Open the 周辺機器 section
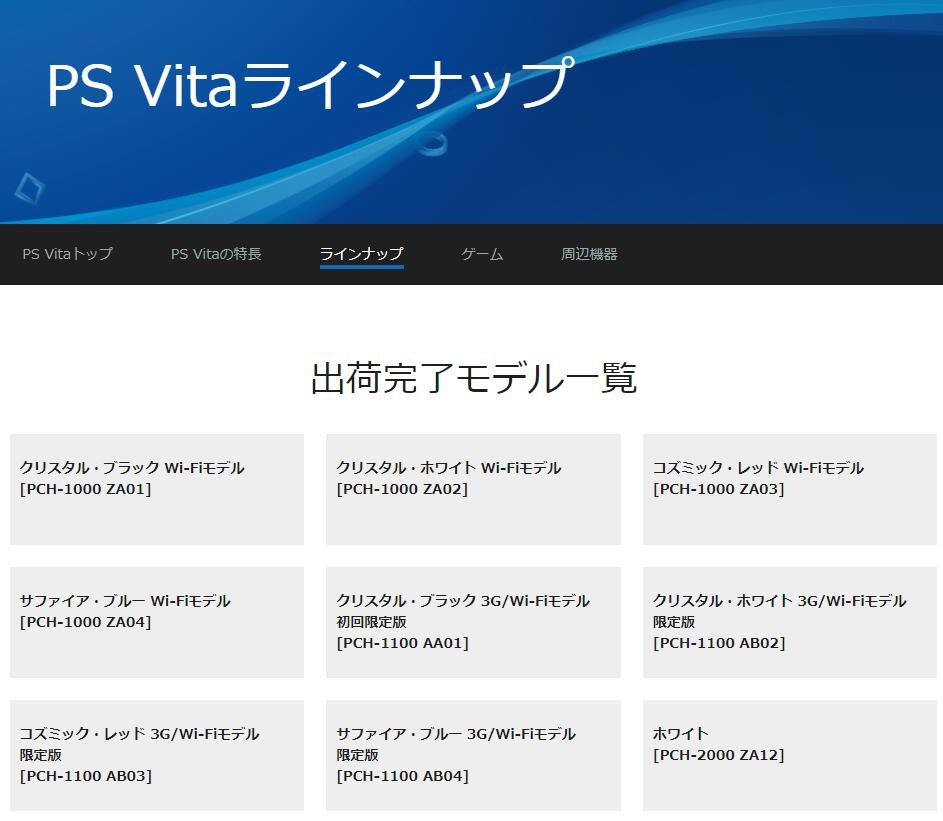 point(592,254)
